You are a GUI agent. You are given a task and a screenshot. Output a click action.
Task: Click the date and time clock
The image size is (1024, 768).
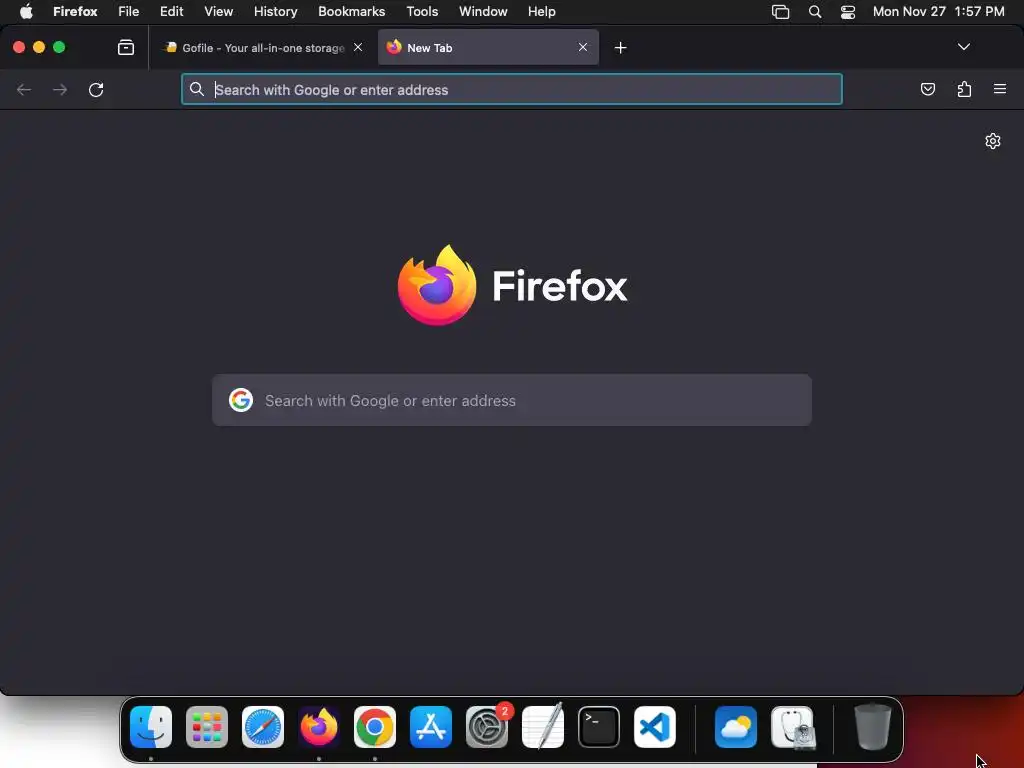(x=938, y=12)
